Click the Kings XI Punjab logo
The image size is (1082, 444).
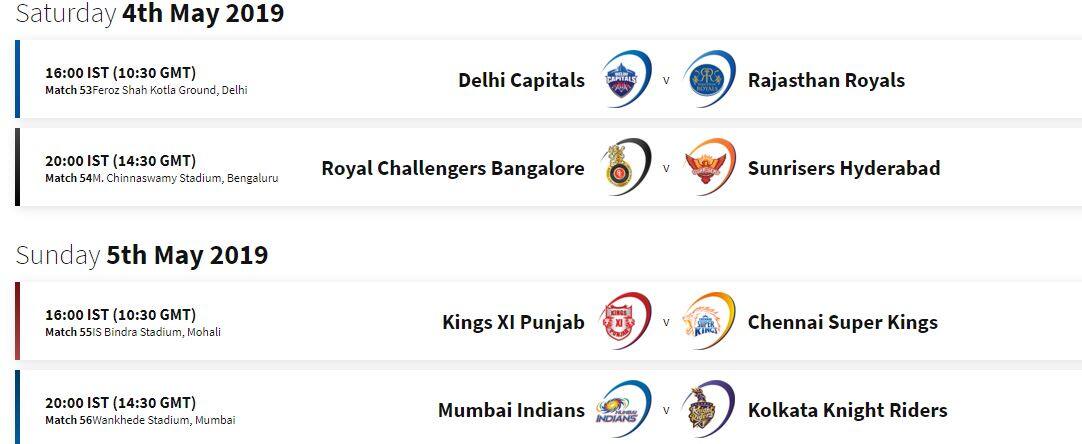[x=626, y=321]
